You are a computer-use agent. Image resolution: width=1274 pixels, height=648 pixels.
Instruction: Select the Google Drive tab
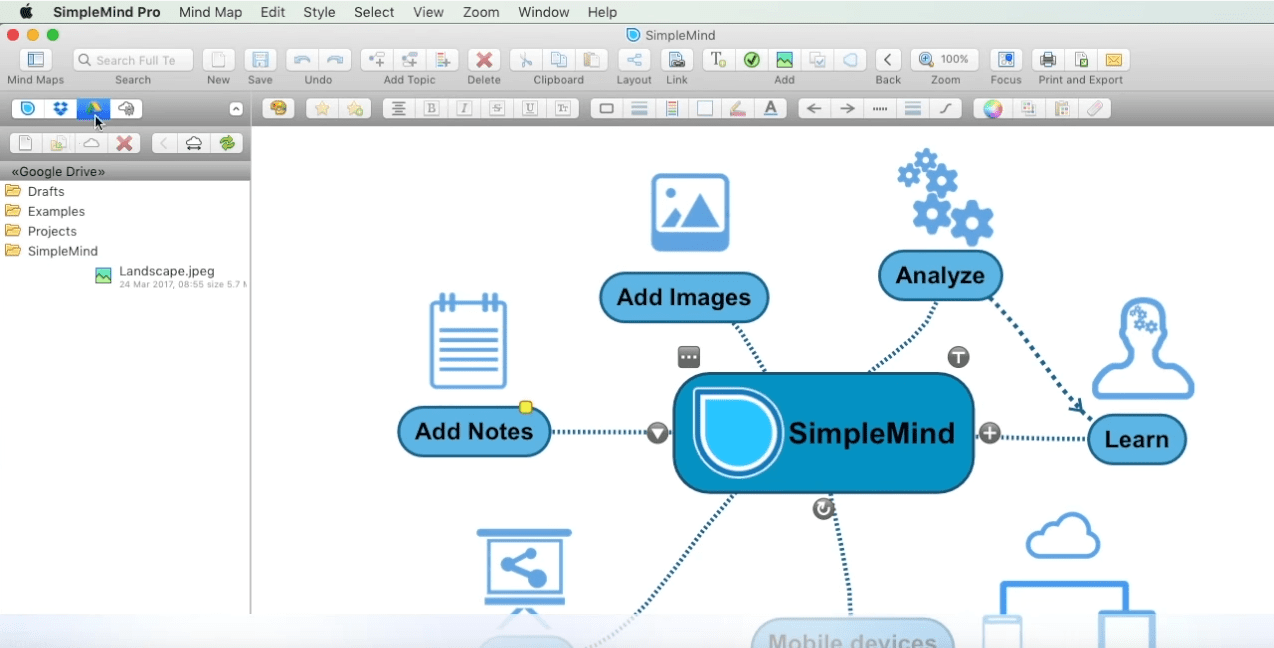pos(94,109)
